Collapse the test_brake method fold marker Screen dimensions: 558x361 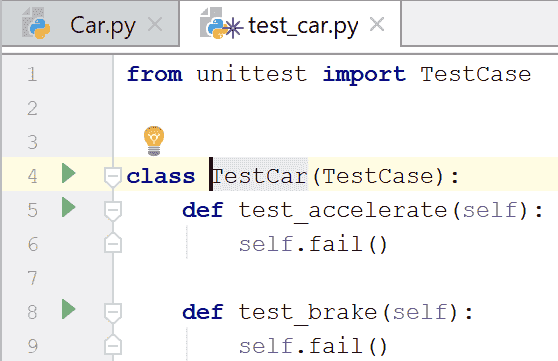[113, 313]
